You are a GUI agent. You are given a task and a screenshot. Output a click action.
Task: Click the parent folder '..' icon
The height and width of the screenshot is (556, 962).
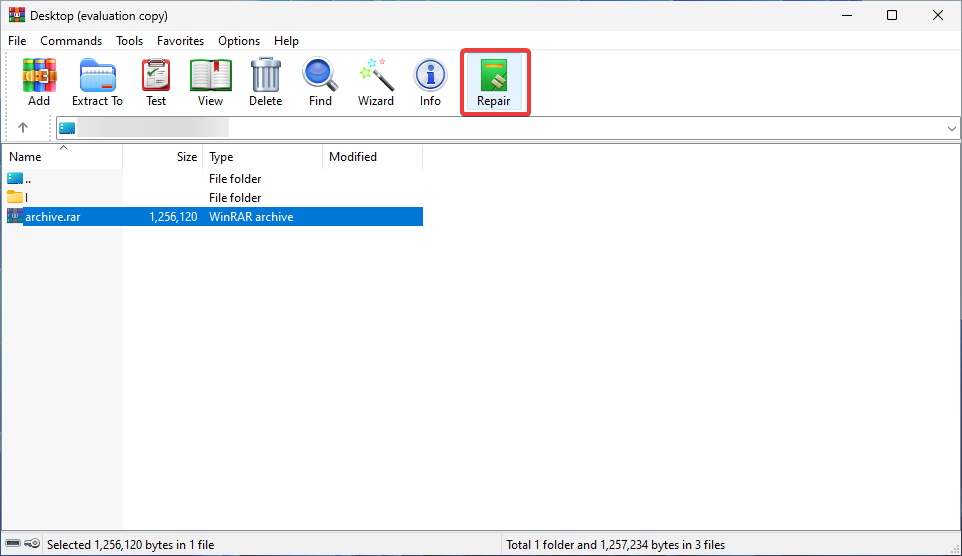15,179
